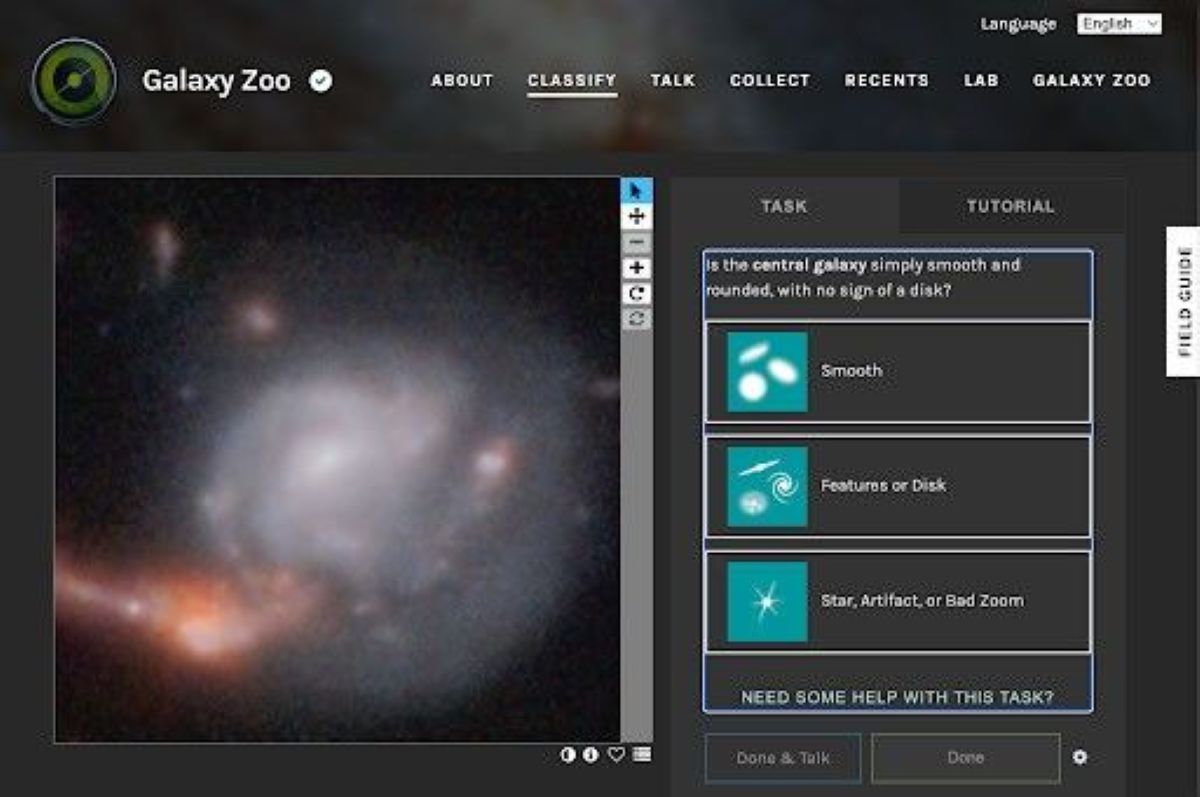The width and height of the screenshot is (1200, 797).
Task: Click the Galaxy Zoo project logo
Action: (74, 81)
